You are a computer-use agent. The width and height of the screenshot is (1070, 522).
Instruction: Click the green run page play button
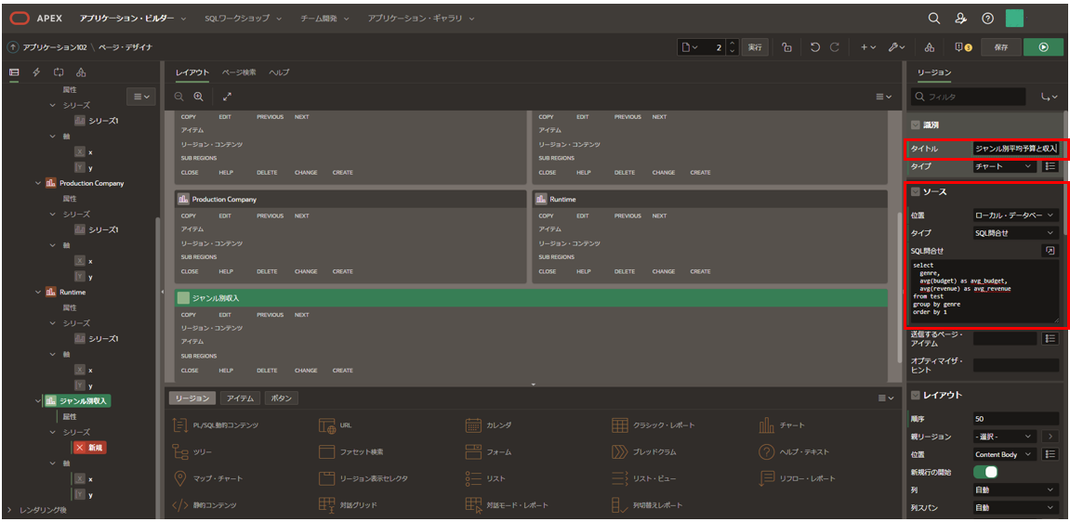tap(1043, 47)
